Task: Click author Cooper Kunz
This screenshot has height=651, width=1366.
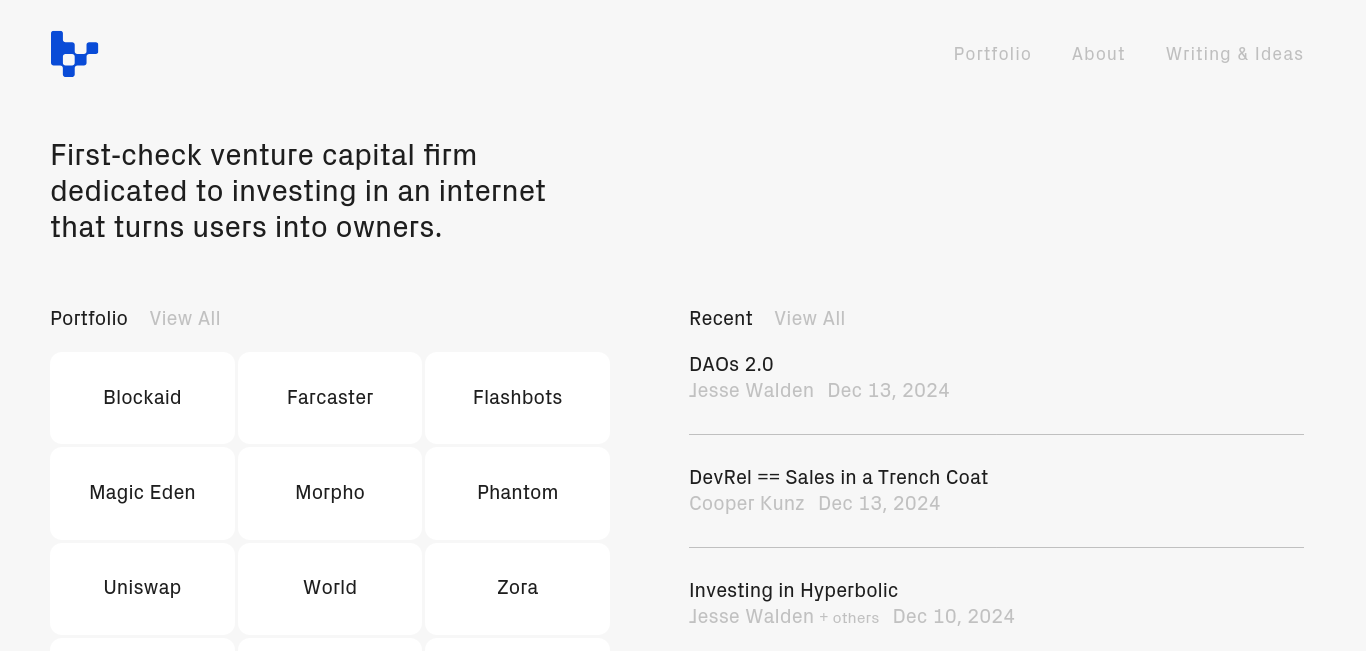Action: (x=746, y=503)
